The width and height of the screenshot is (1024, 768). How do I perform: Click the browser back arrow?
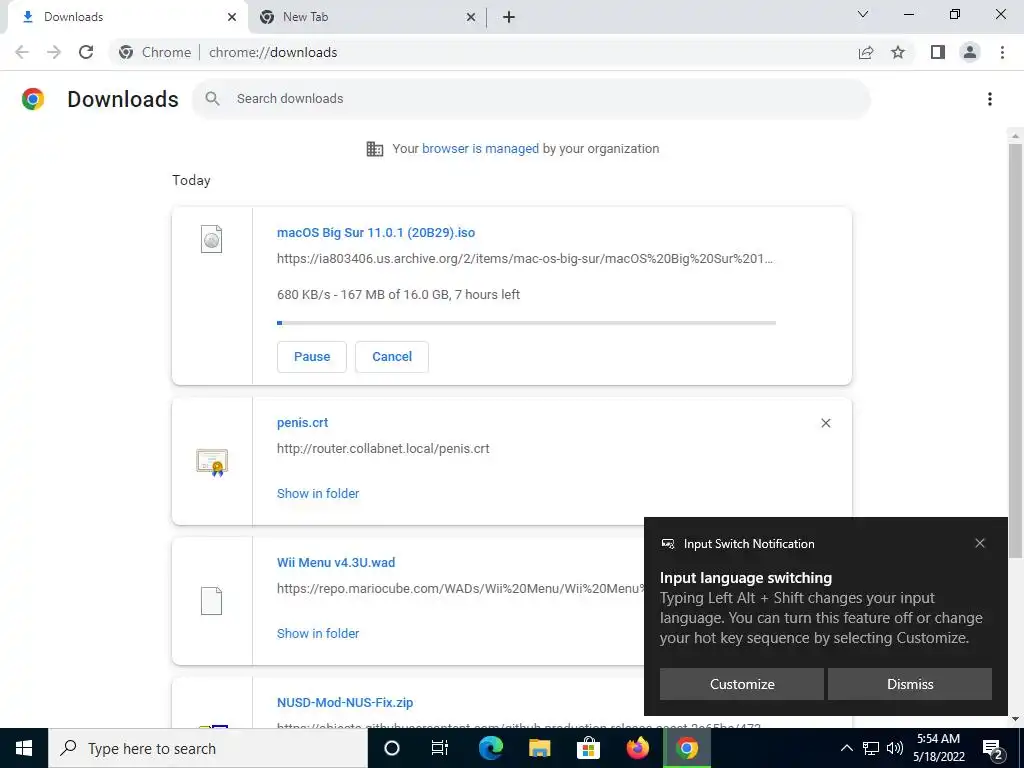click(22, 52)
